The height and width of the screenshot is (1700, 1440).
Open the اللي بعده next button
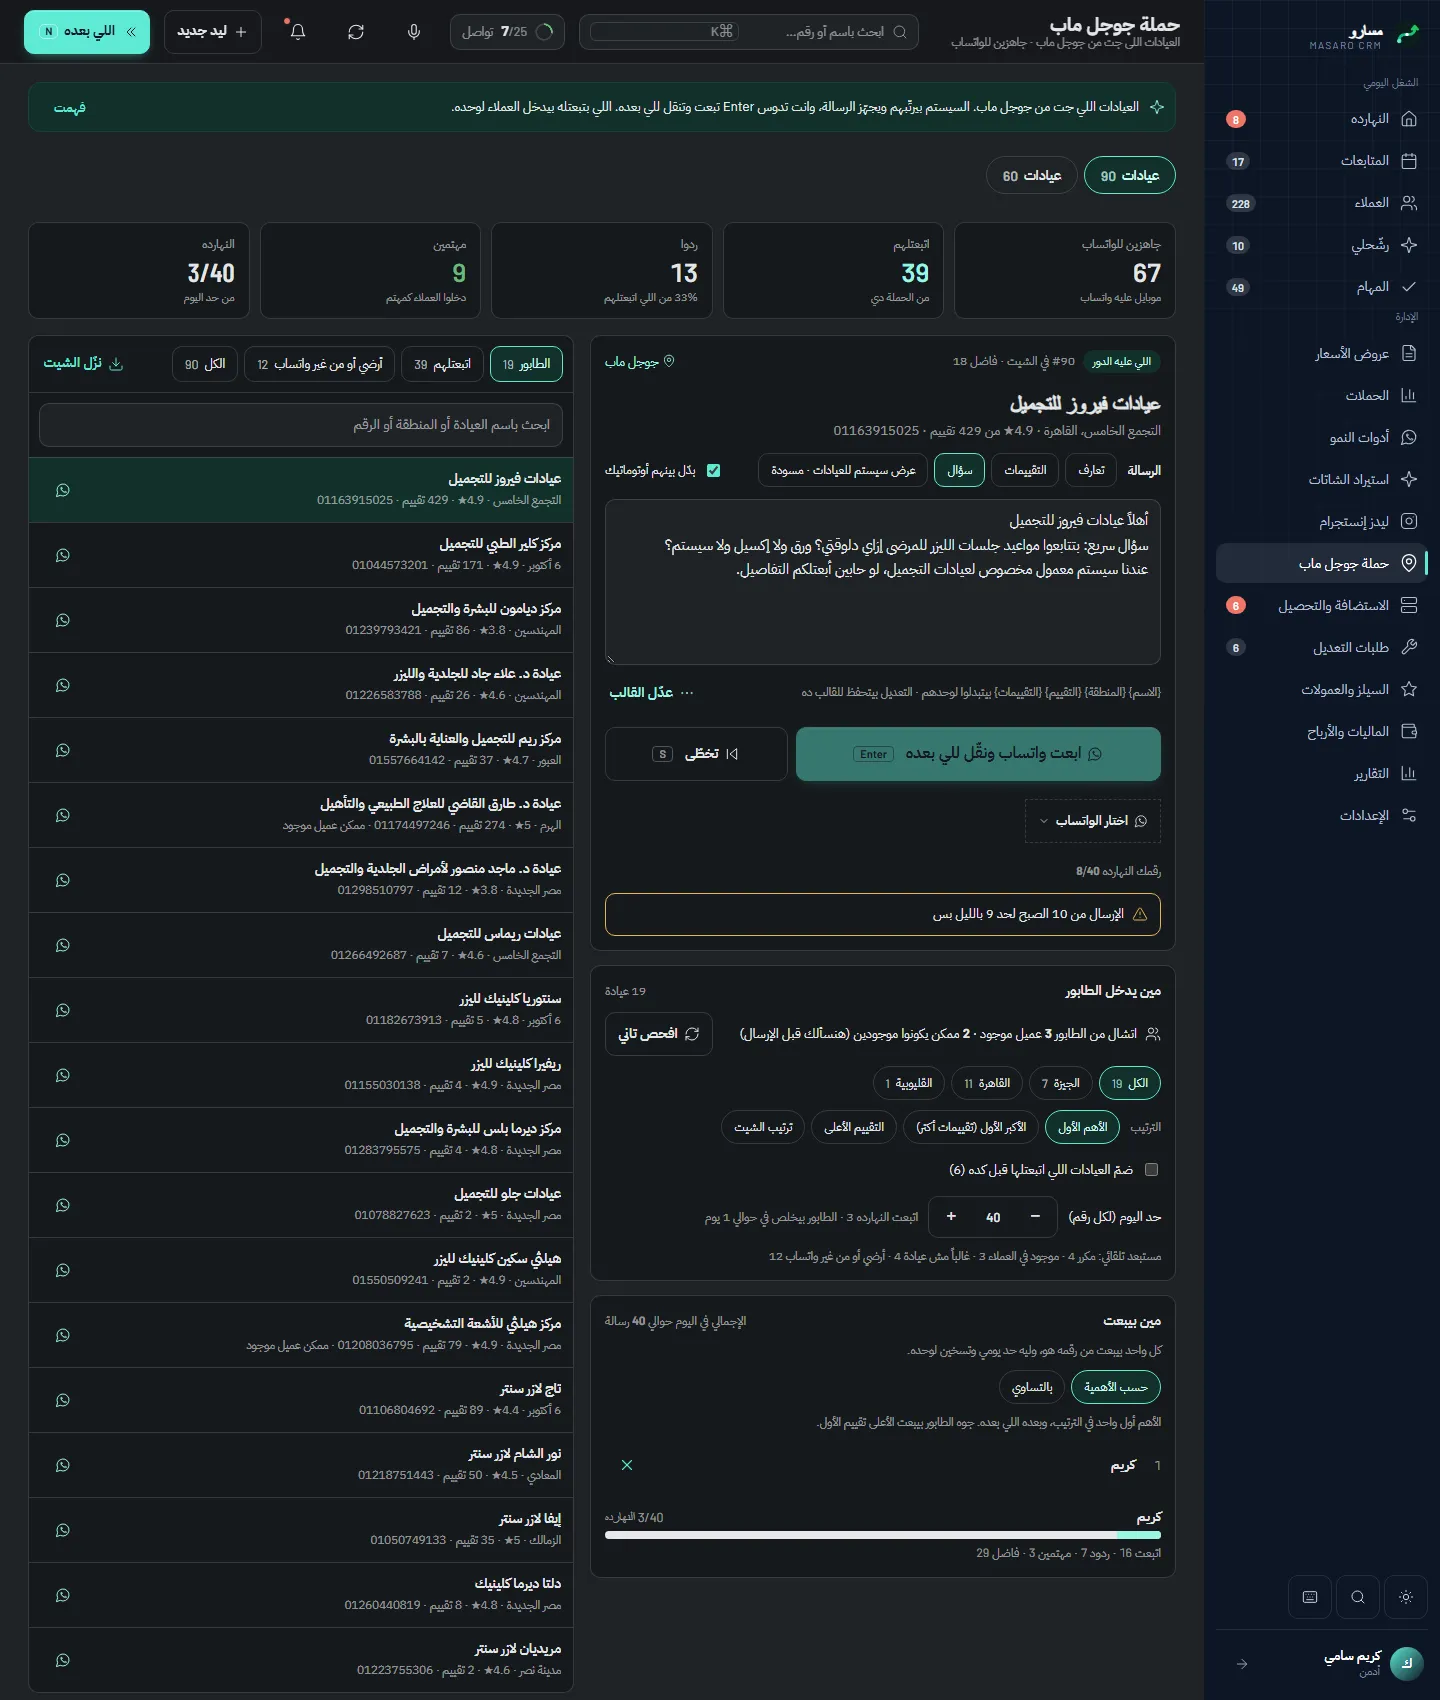(x=87, y=32)
